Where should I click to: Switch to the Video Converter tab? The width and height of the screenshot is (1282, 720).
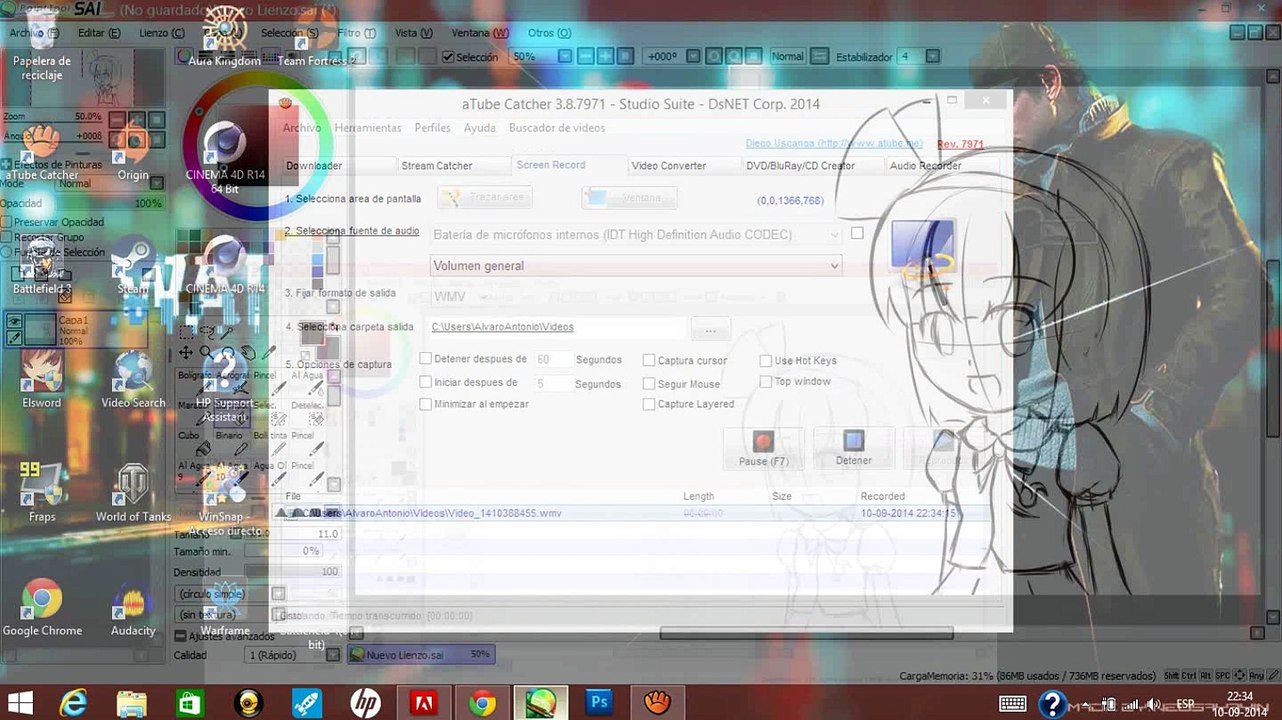coord(669,166)
